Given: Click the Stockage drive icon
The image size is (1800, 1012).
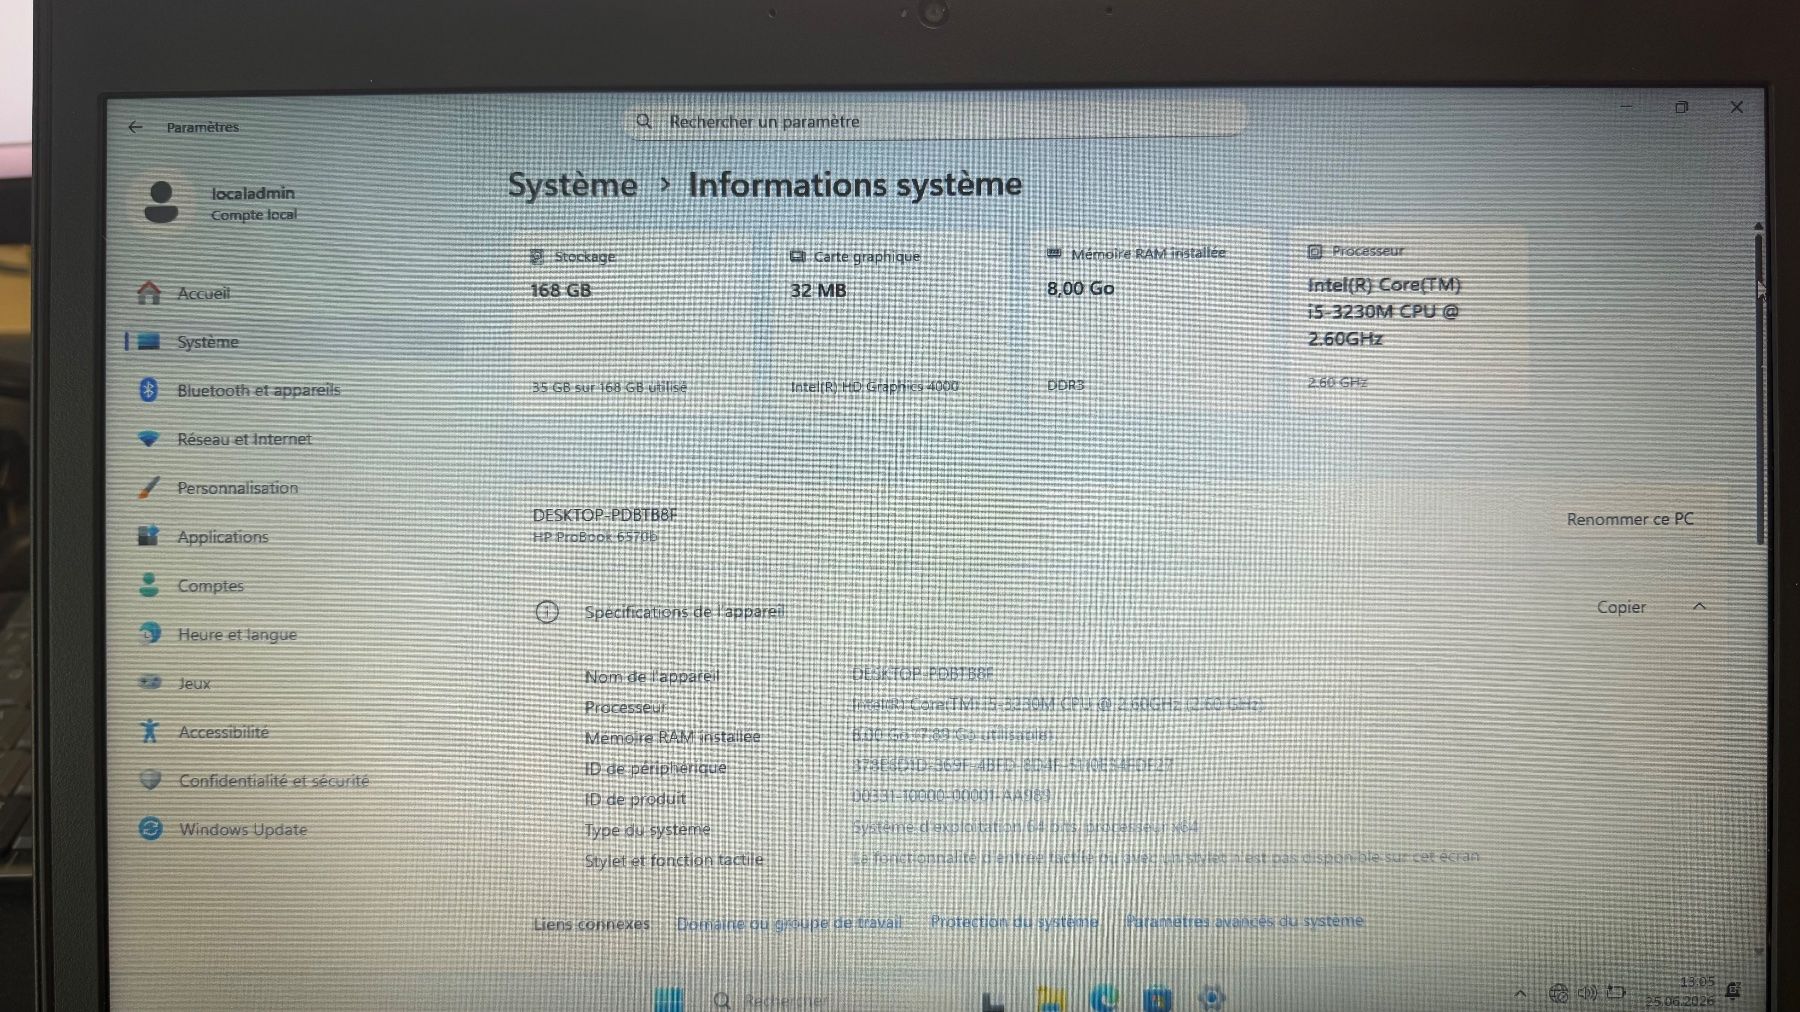Looking at the screenshot, I should click(537, 257).
